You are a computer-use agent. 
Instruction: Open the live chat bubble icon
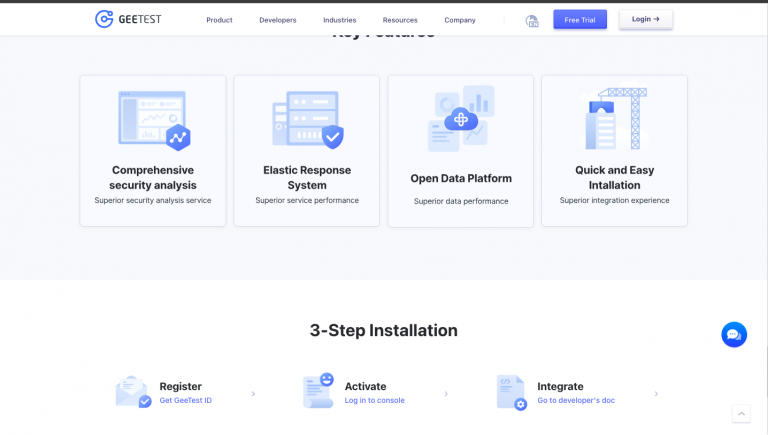[733, 334]
